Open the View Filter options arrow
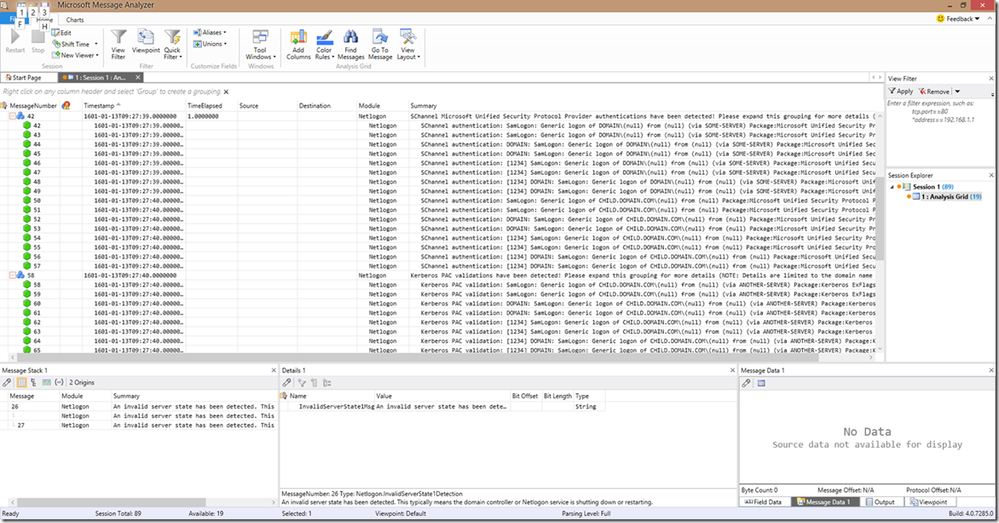999x523 pixels. click(x=957, y=92)
